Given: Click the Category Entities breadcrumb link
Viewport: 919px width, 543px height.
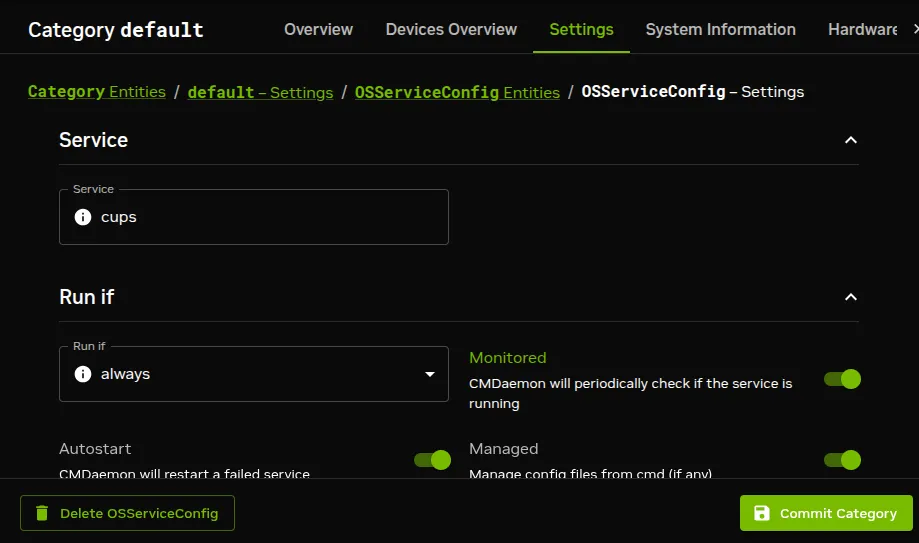Looking at the screenshot, I should [x=97, y=91].
